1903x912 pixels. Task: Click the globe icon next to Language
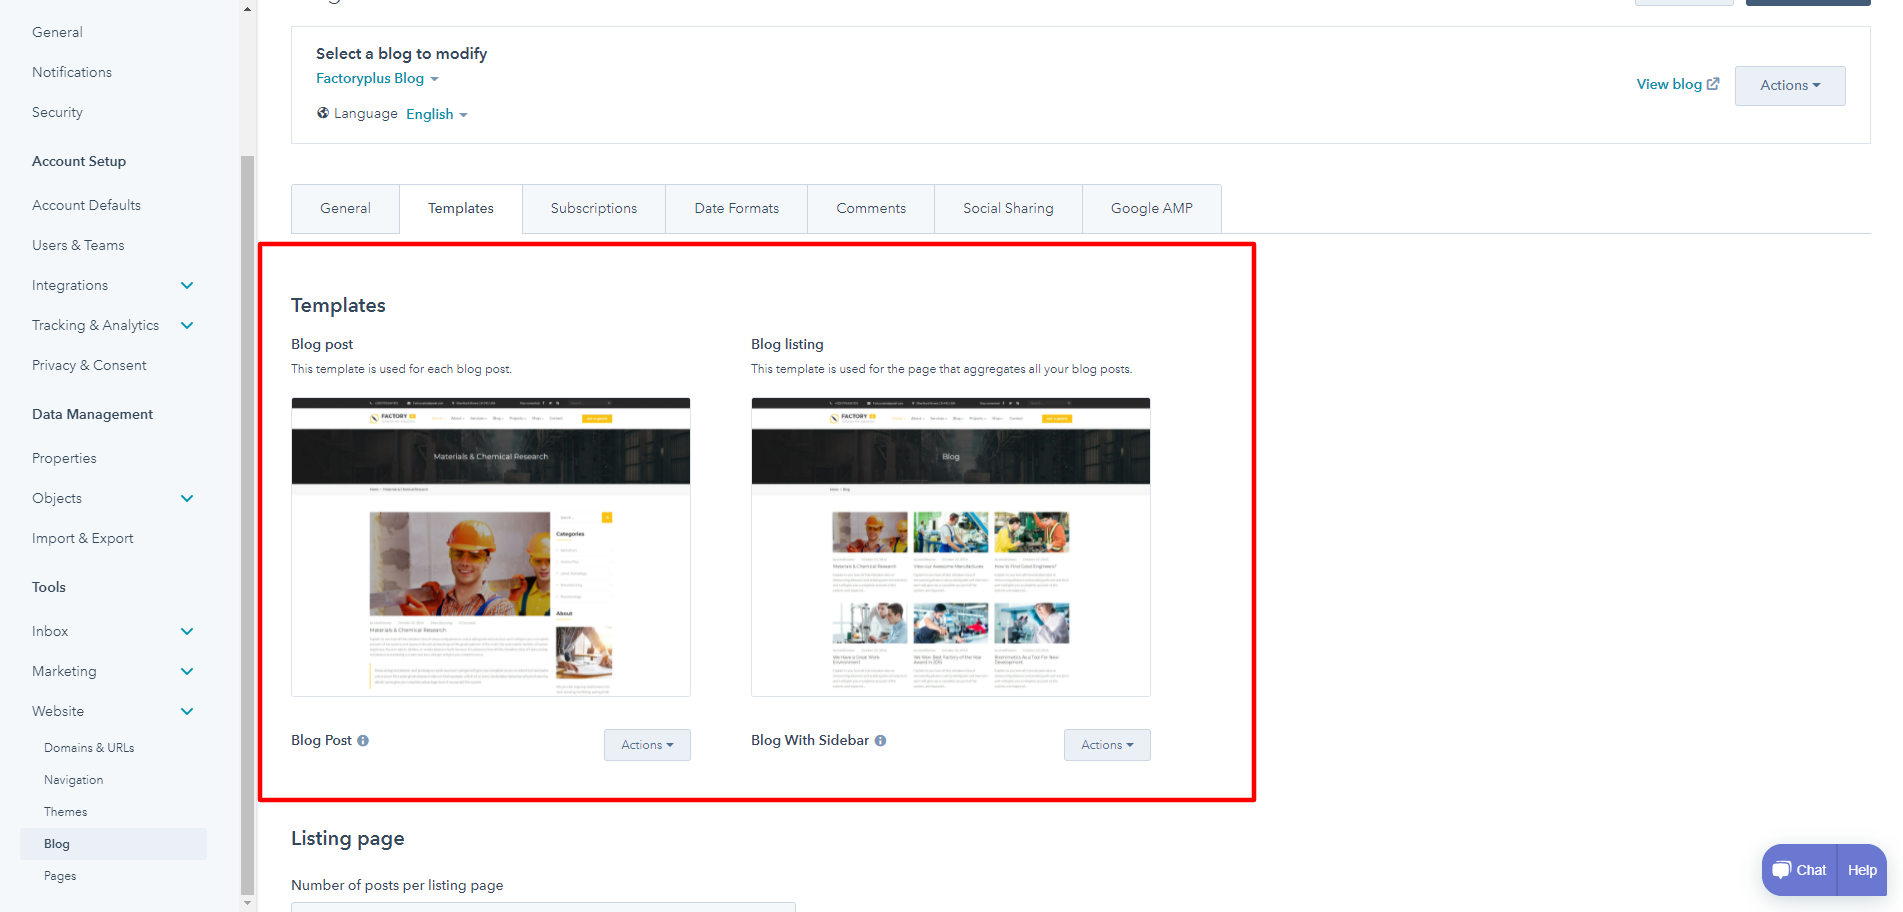pyautogui.click(x=323, y=113)
